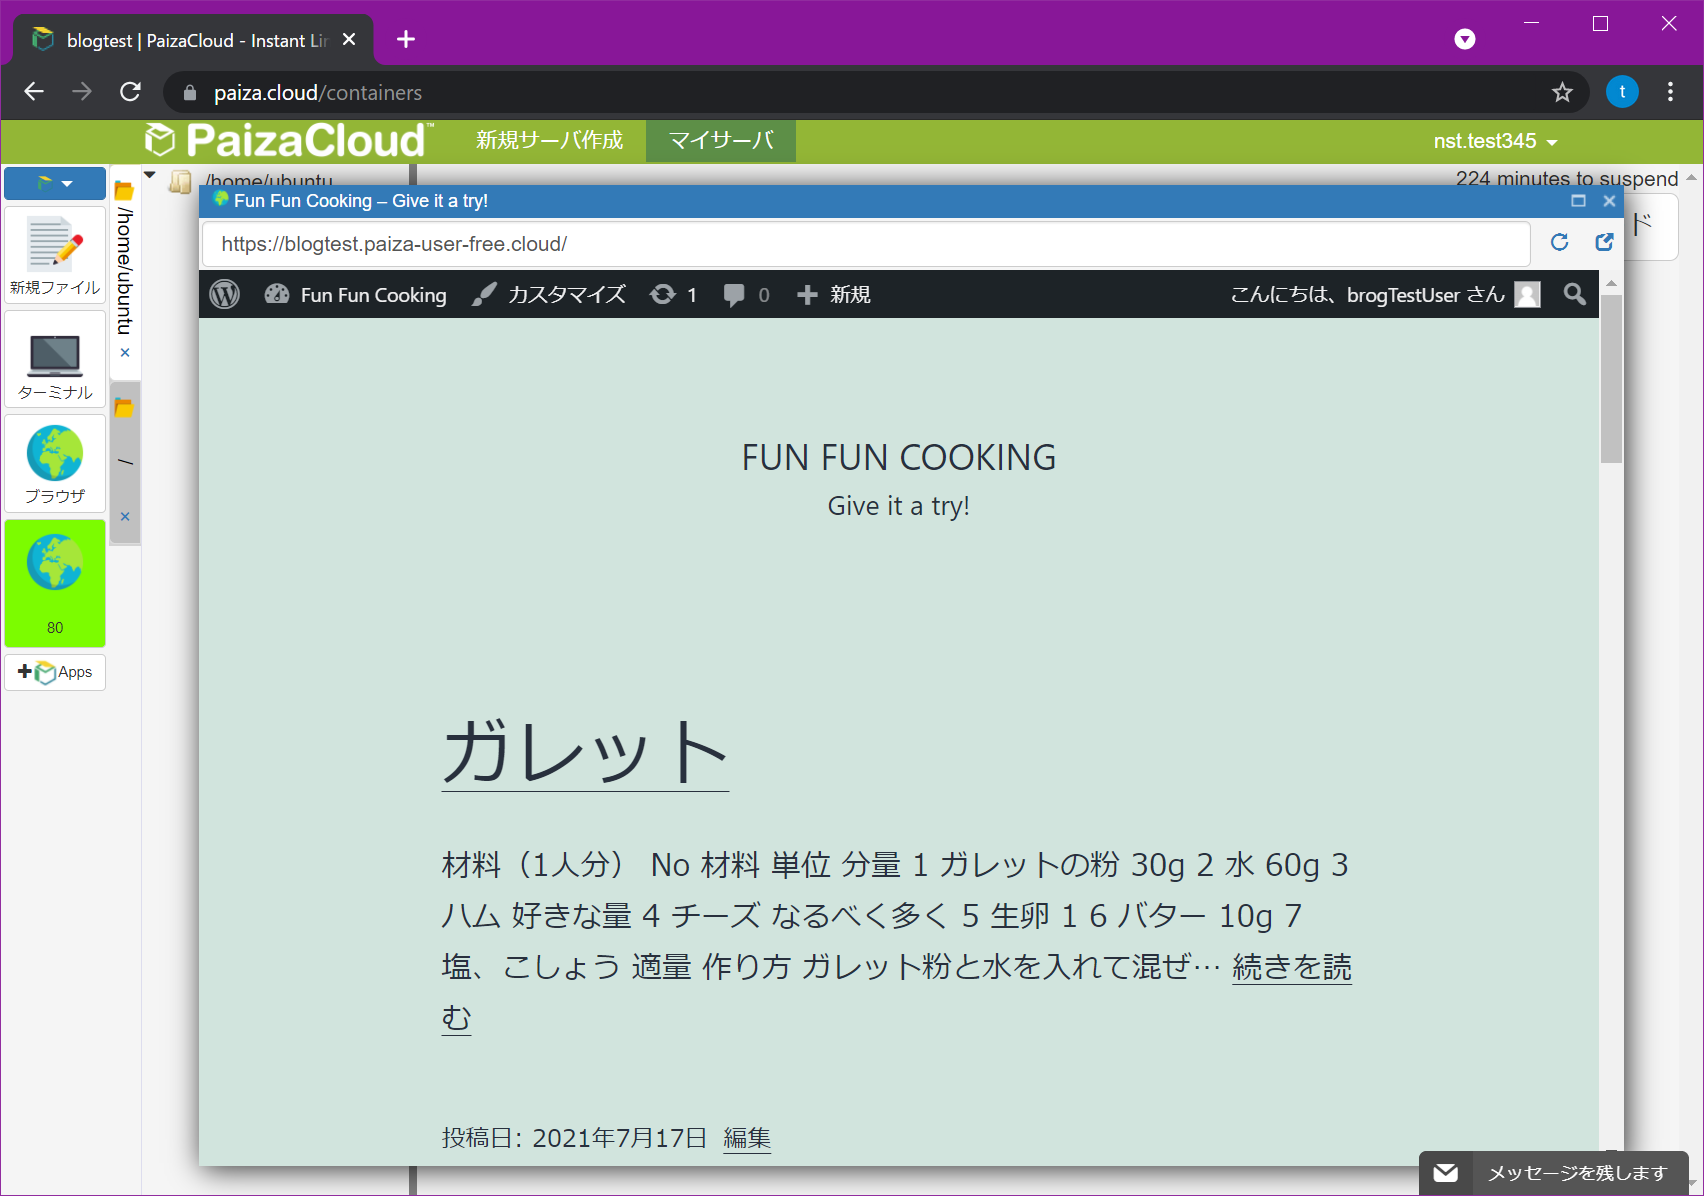View site information lock icon

(x=190, y=93)
